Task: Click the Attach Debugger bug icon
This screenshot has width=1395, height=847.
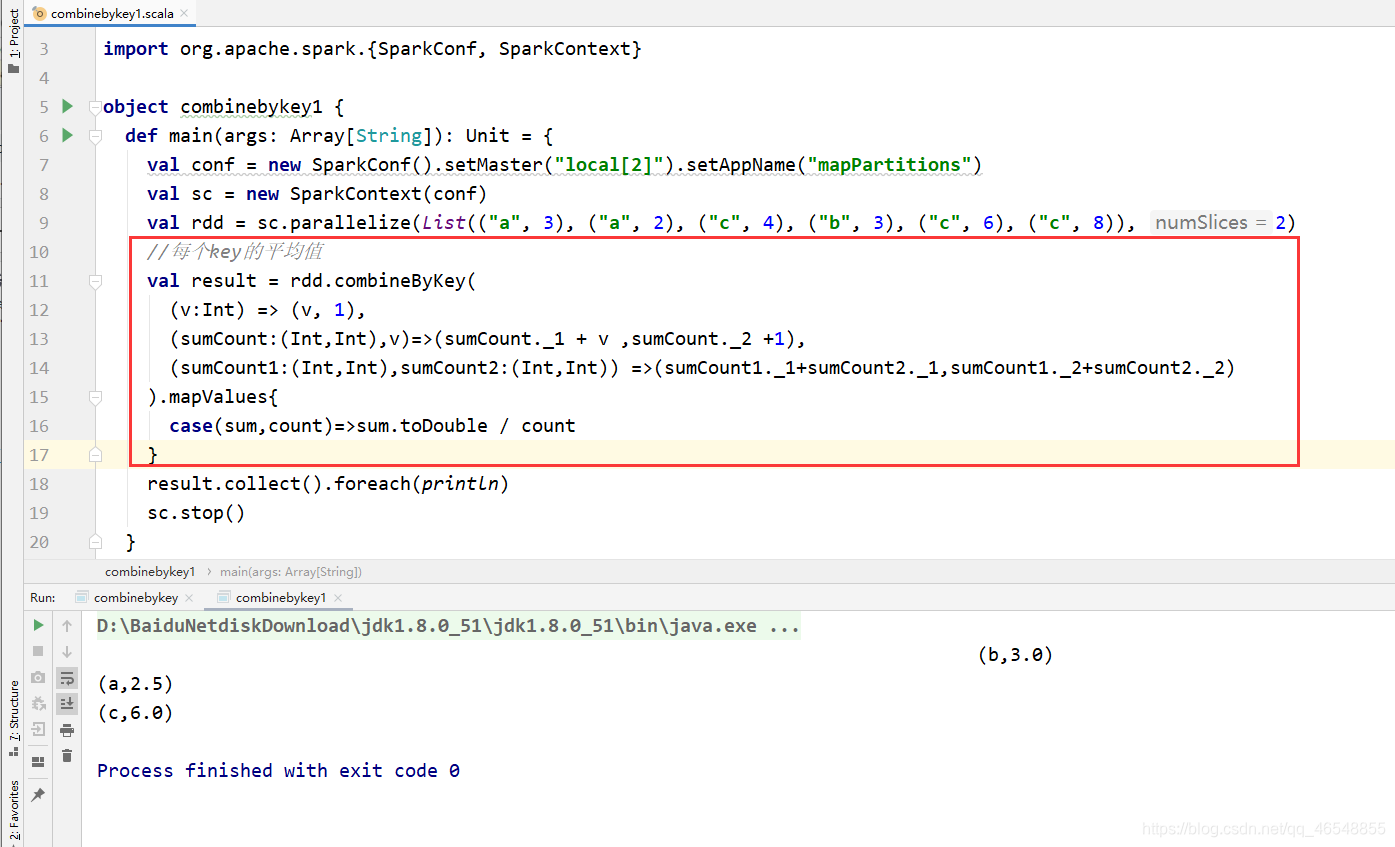Action: click(38, 703)
